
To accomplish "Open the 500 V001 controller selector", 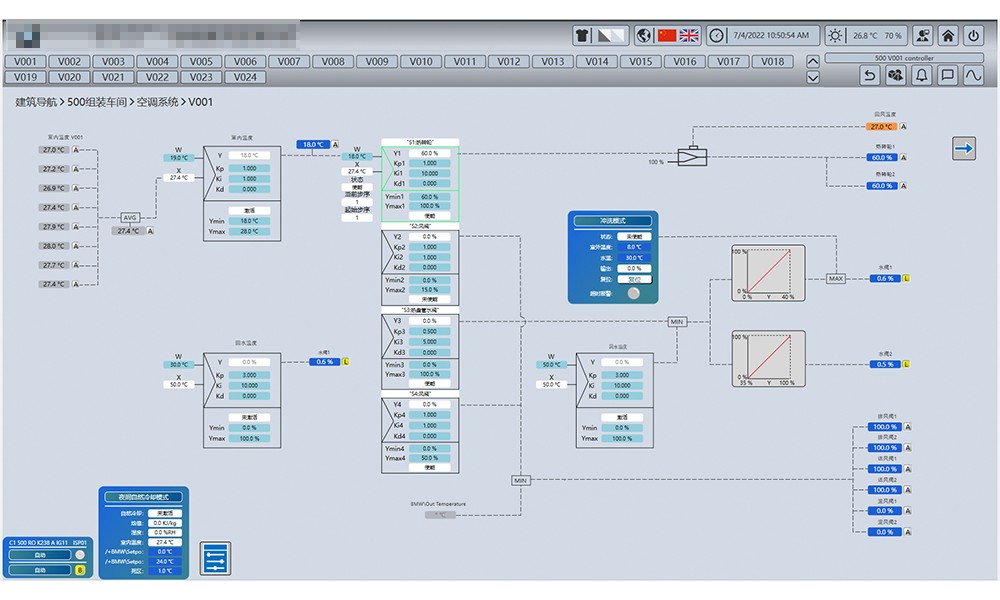I will coord(903,58).
